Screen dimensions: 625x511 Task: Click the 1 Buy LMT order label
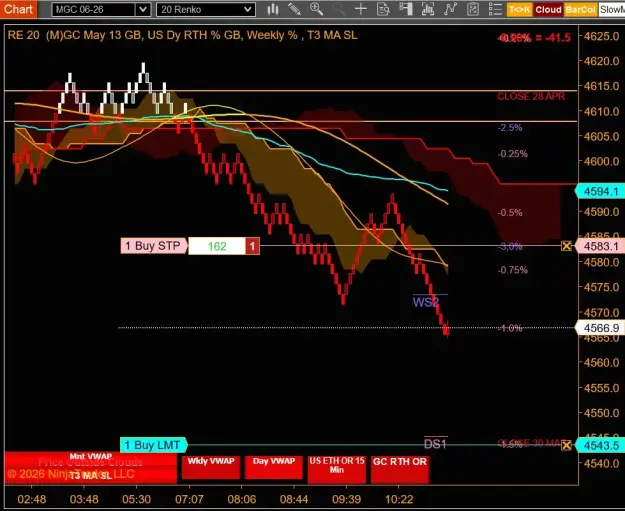coord(153,445)
